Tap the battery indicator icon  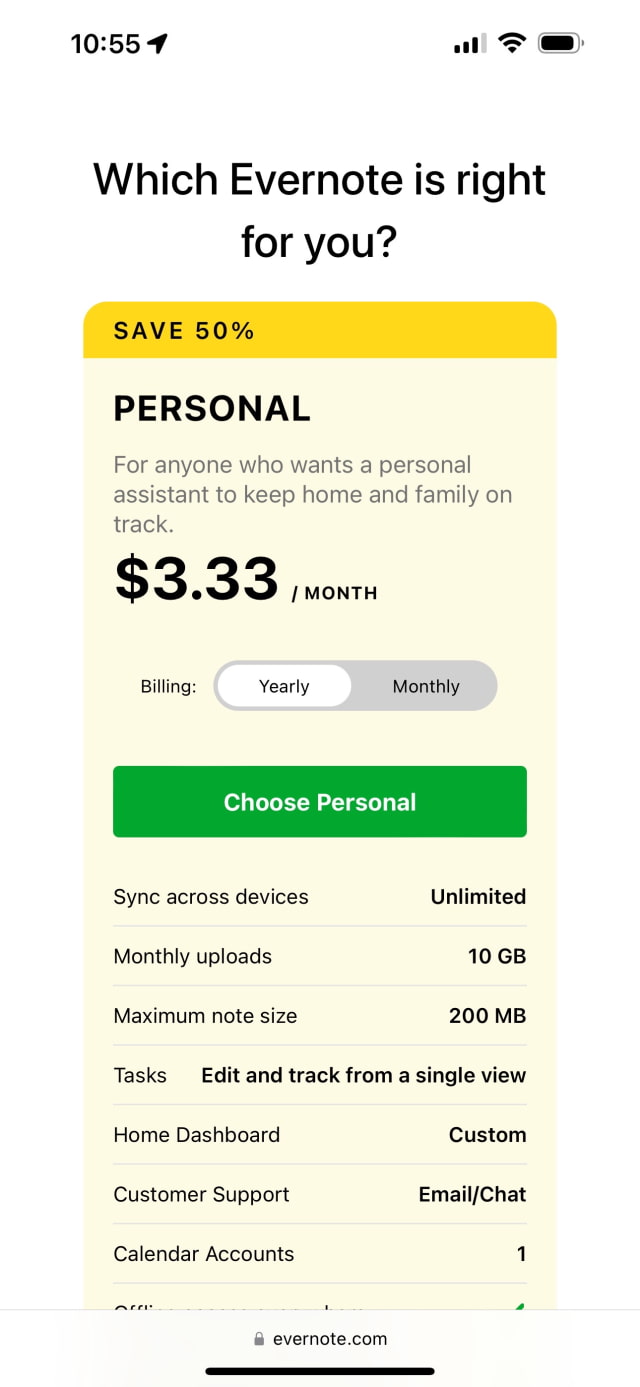[x=560, y=43]
